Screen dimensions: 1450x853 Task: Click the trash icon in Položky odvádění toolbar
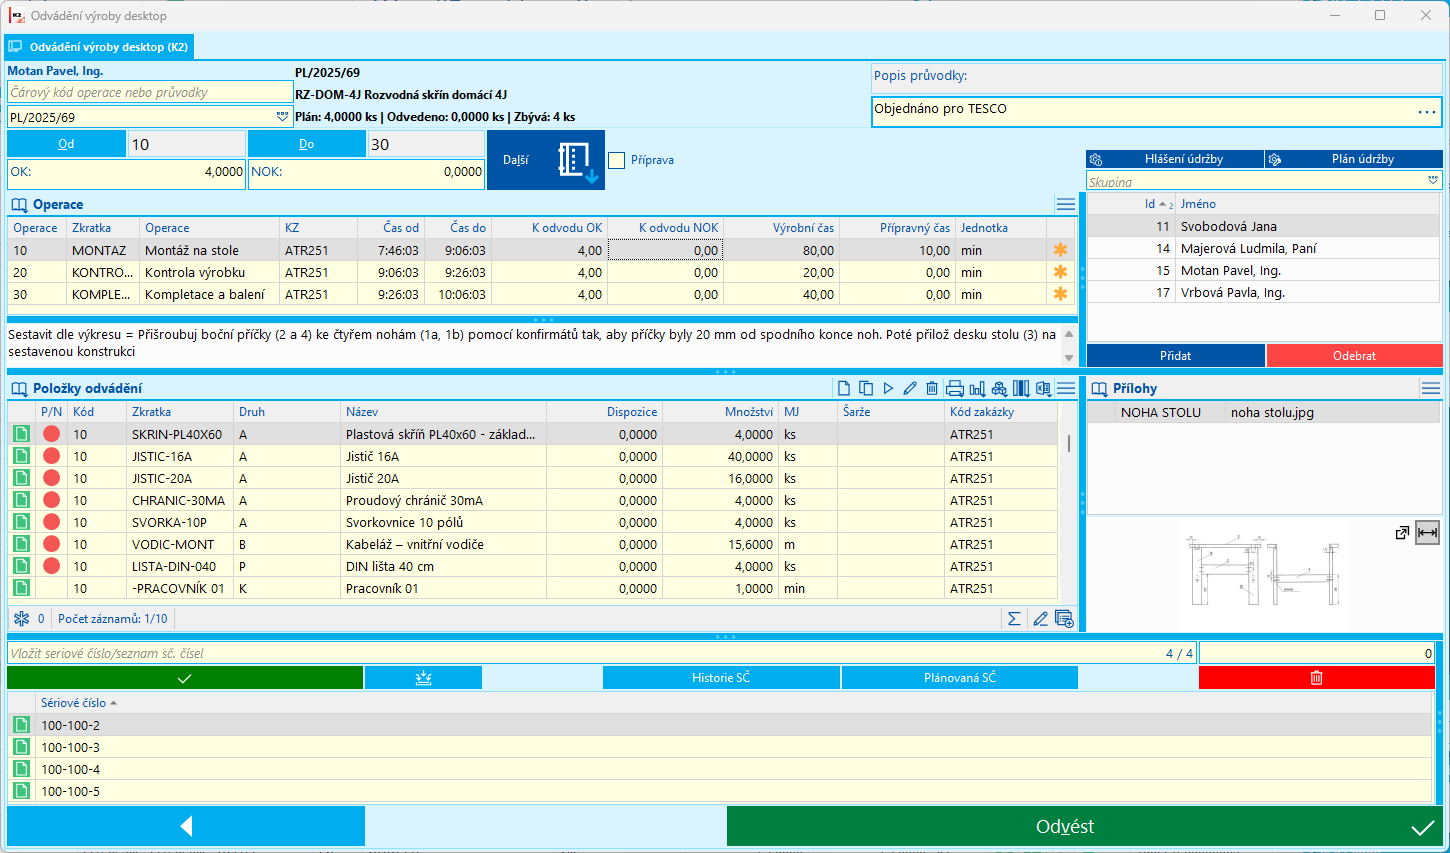coord(932,389)
